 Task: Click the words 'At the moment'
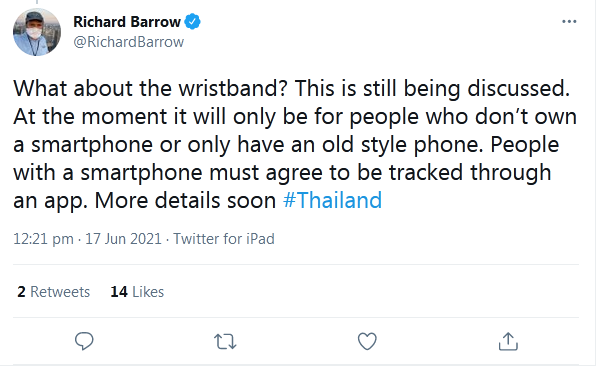[90, 116]
